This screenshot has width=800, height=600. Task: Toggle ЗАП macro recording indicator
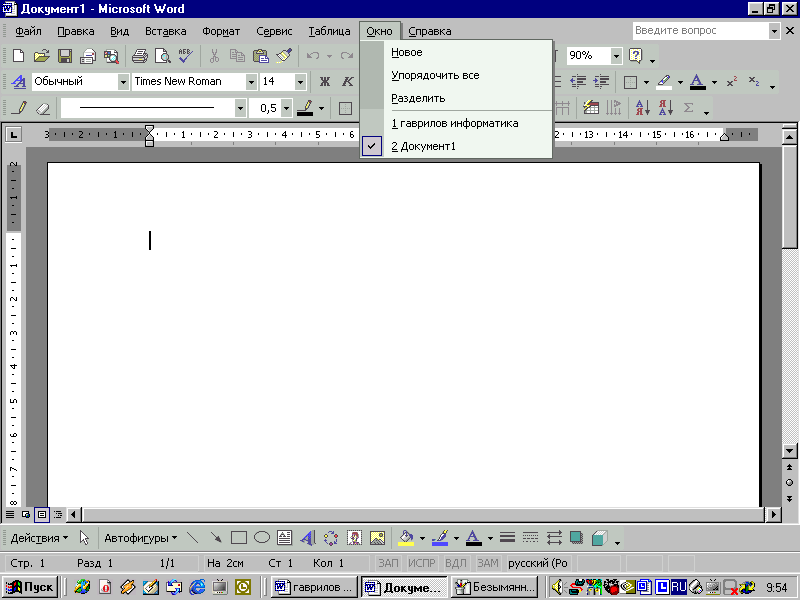click(x=388, y=563)
